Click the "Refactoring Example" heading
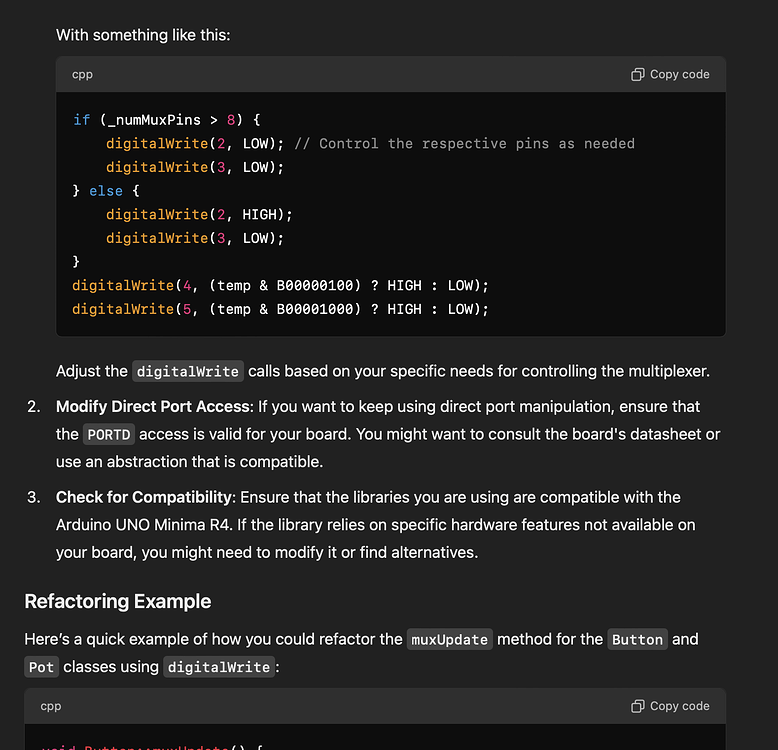778x750 pixels. coord(118,602)
